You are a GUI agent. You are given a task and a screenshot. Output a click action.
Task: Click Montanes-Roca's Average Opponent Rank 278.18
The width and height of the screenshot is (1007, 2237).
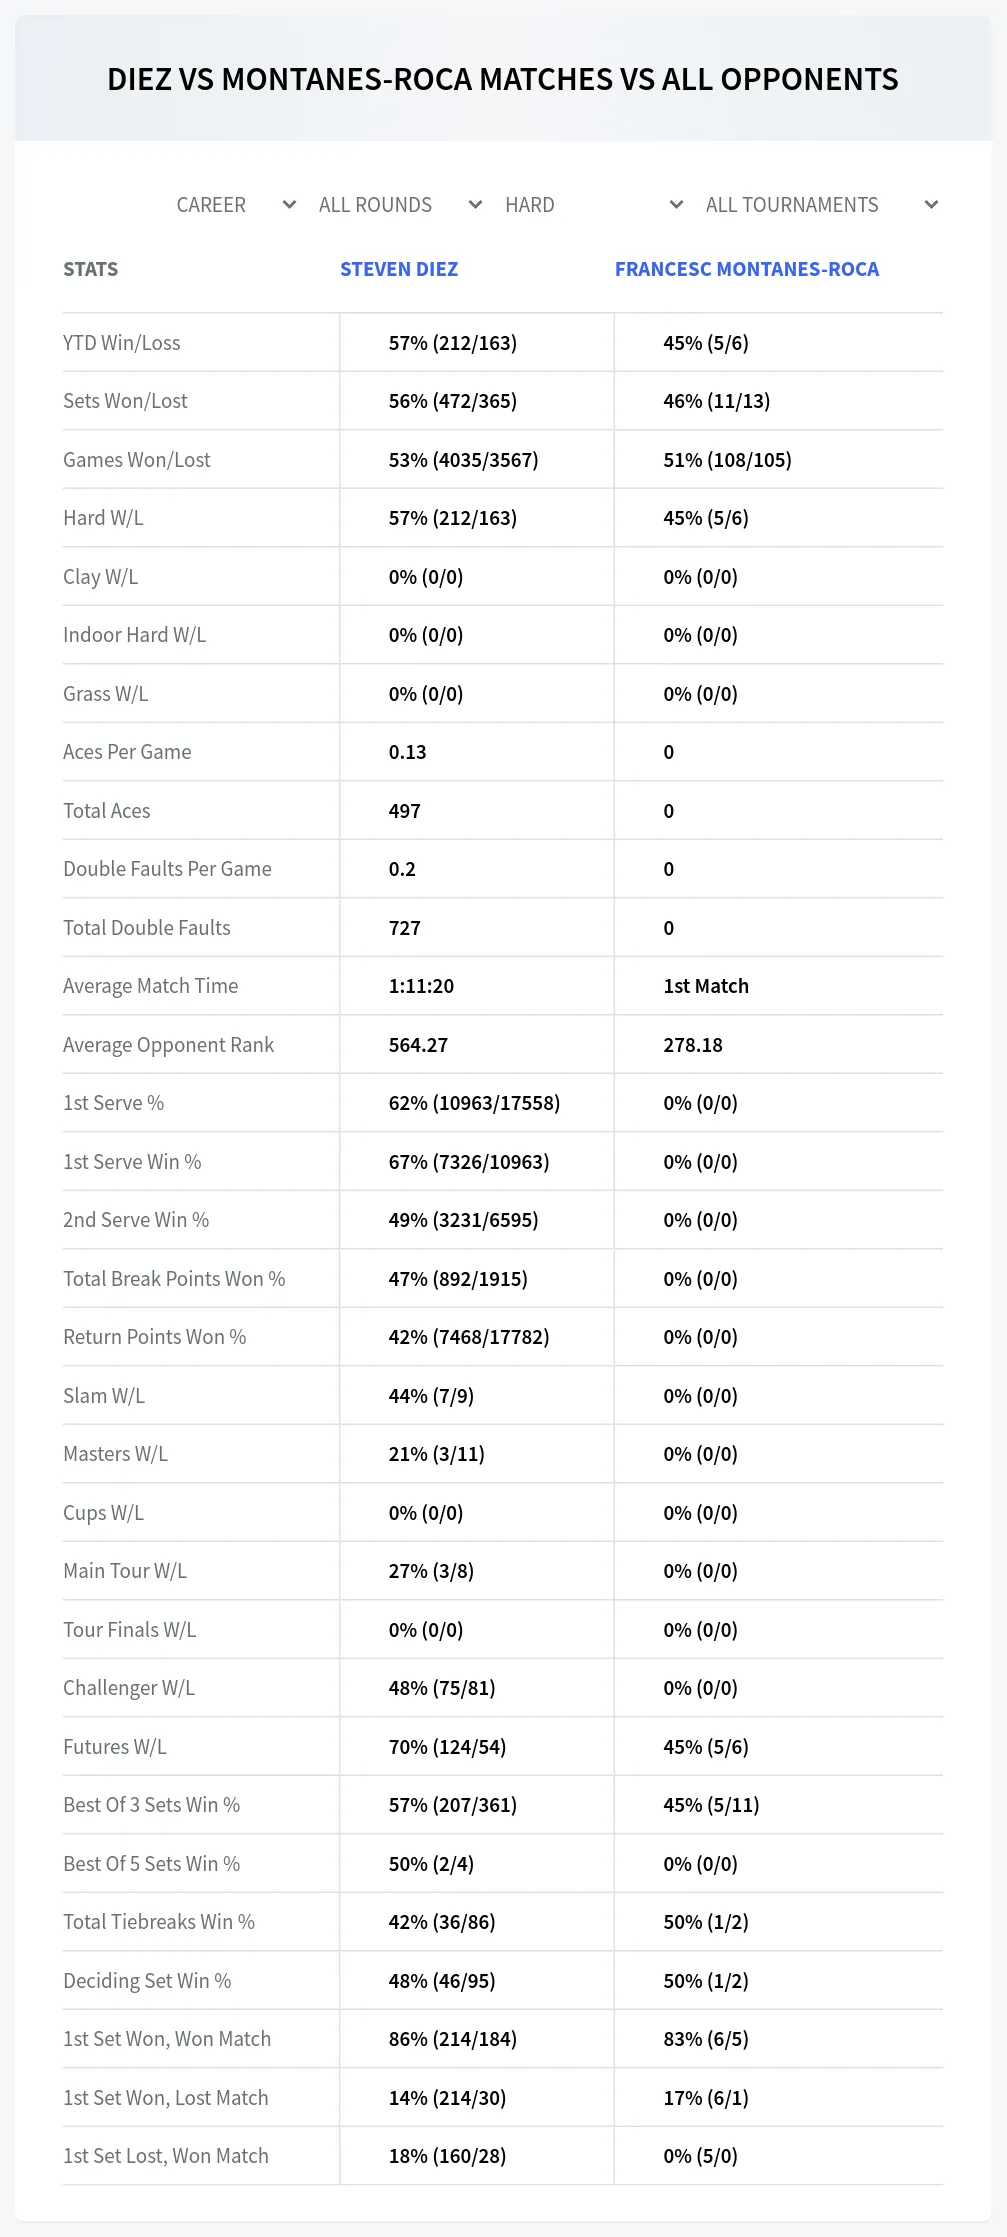pos(693,1045)
